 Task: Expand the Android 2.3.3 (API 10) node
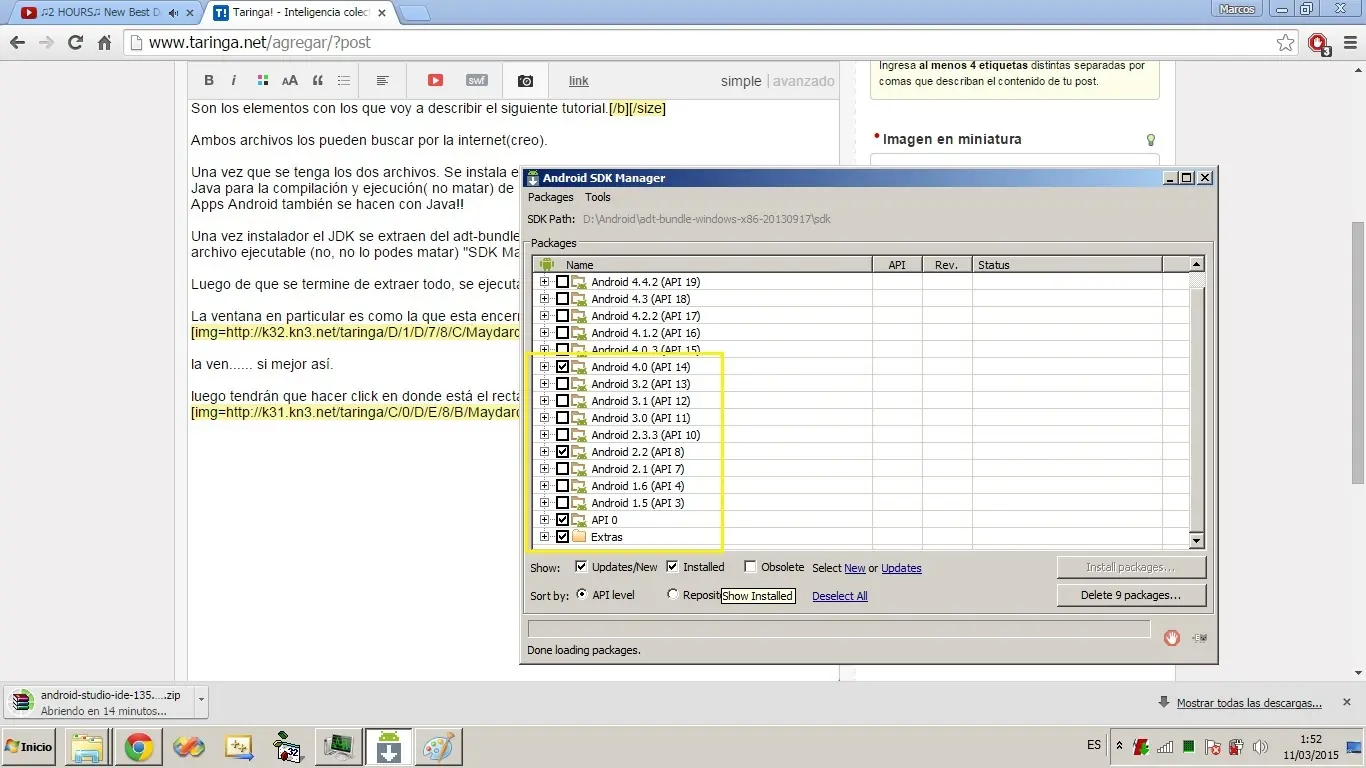(545, 435)
